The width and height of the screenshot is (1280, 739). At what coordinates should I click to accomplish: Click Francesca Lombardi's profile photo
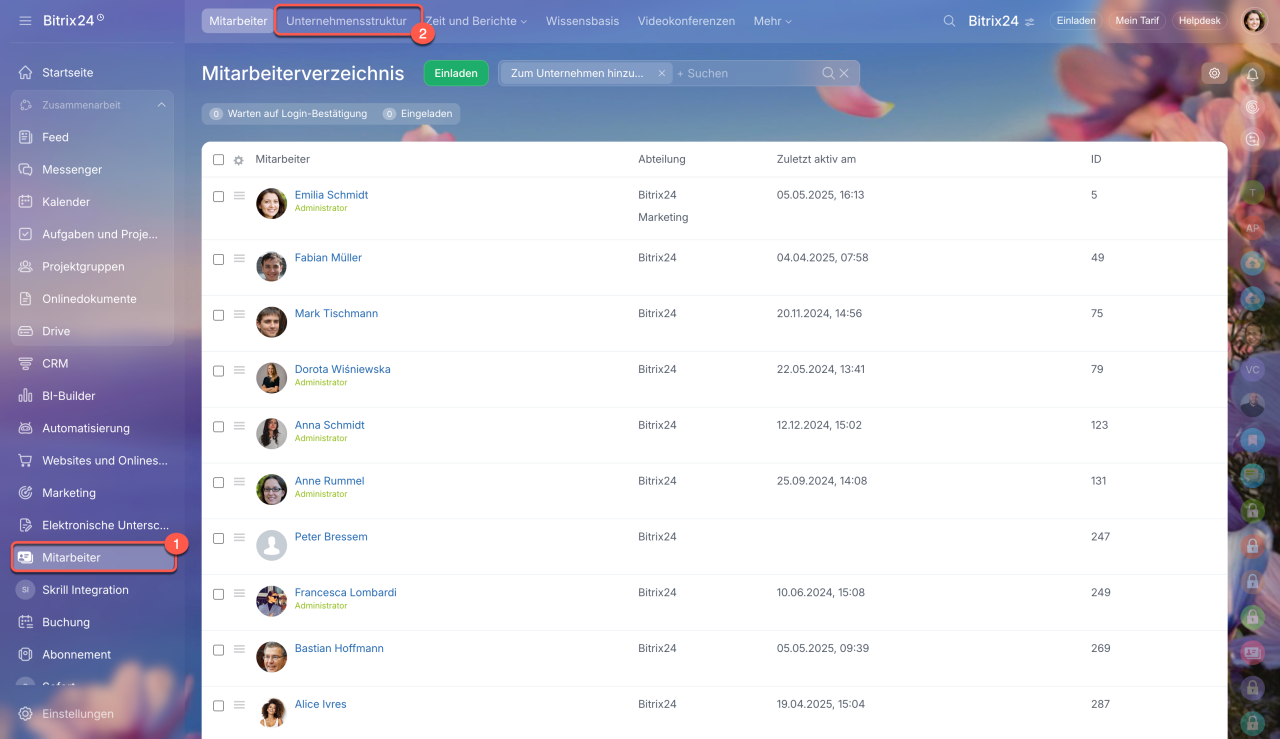coord(272,601)
